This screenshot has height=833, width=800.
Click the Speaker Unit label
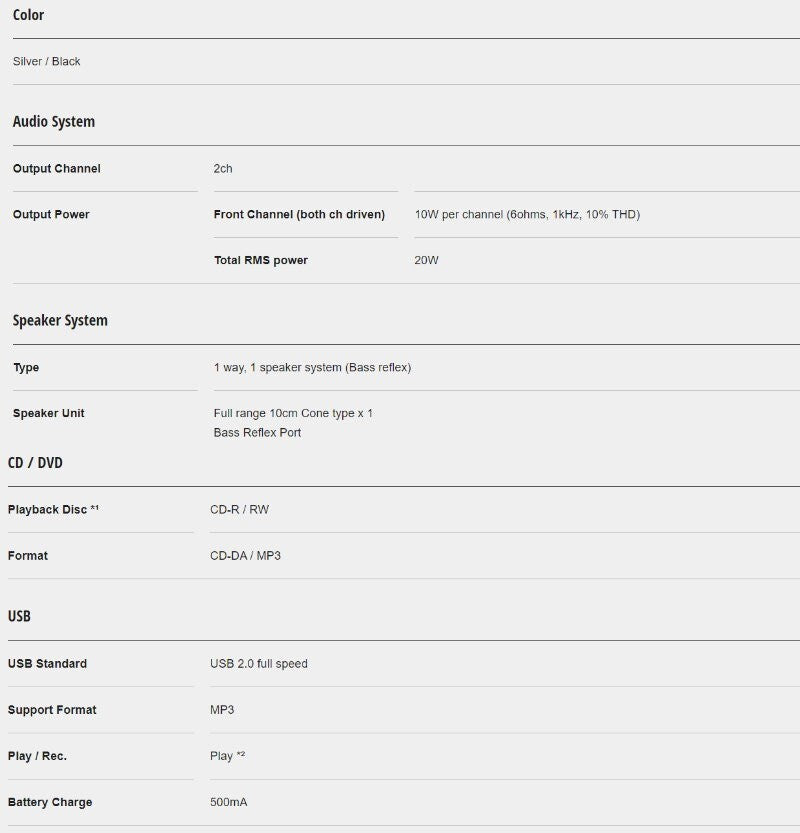pos(48,413)
